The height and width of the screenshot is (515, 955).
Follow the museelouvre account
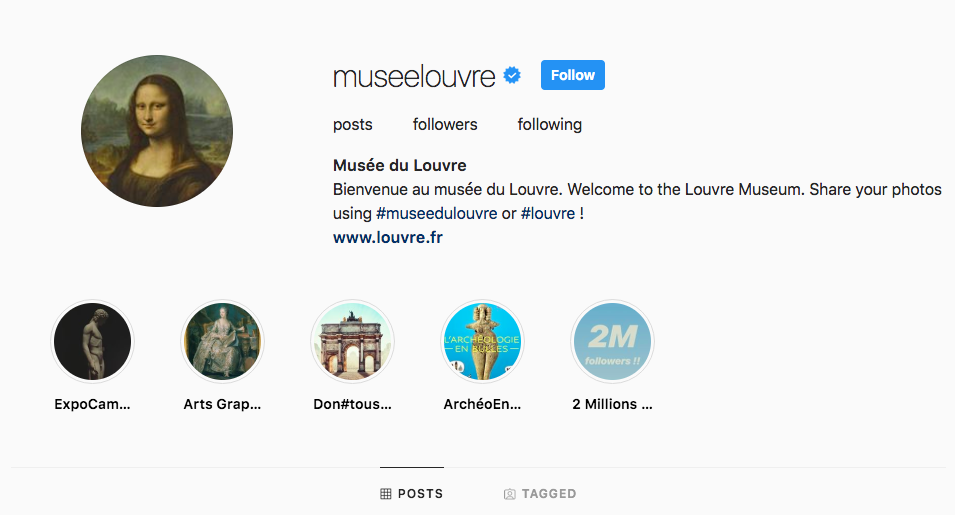[573, 75]
